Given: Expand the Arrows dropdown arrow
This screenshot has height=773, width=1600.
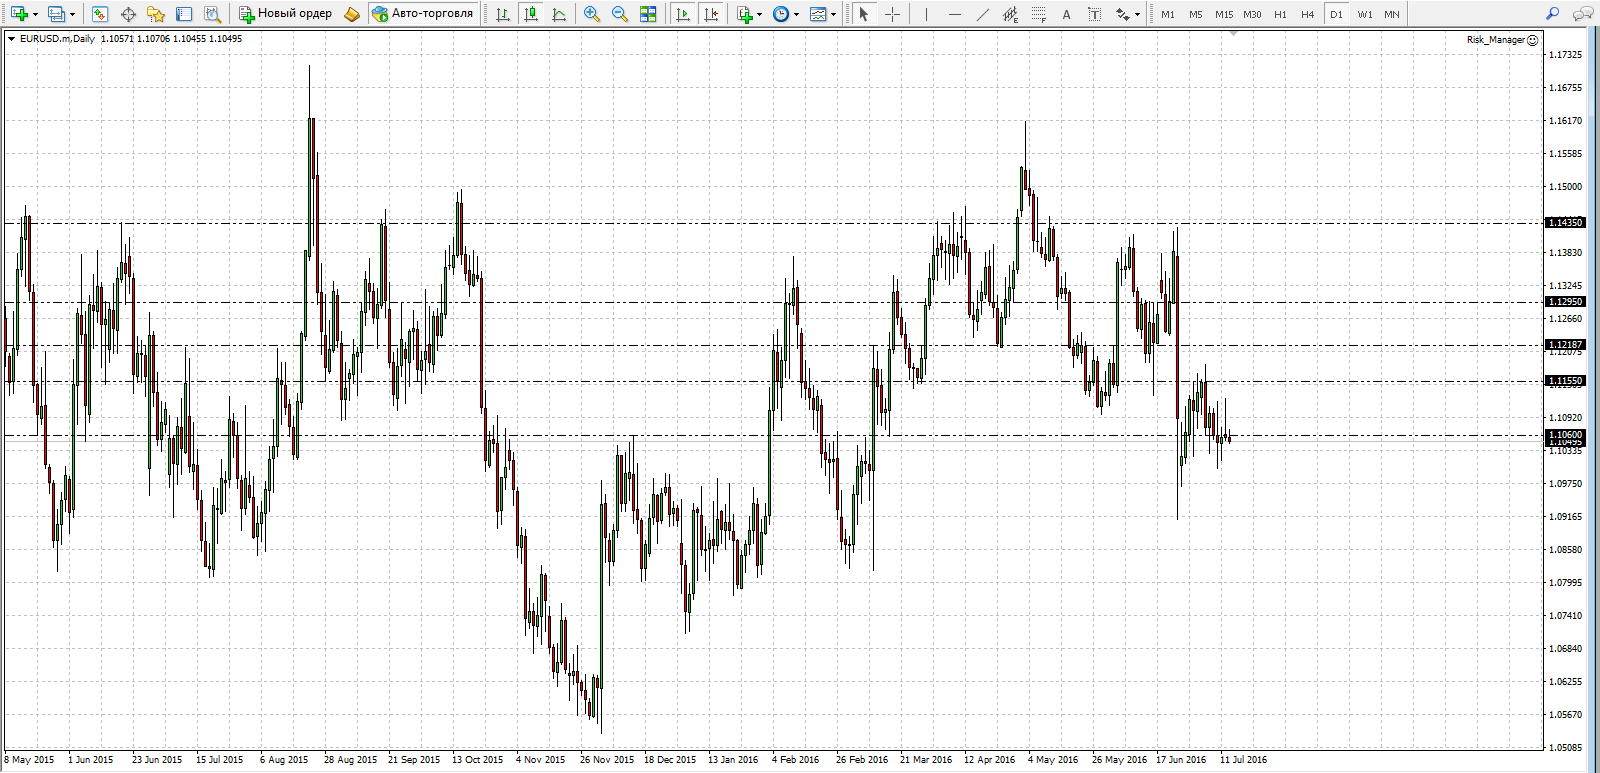Looking at the screenshot, I should [1138, 14].
